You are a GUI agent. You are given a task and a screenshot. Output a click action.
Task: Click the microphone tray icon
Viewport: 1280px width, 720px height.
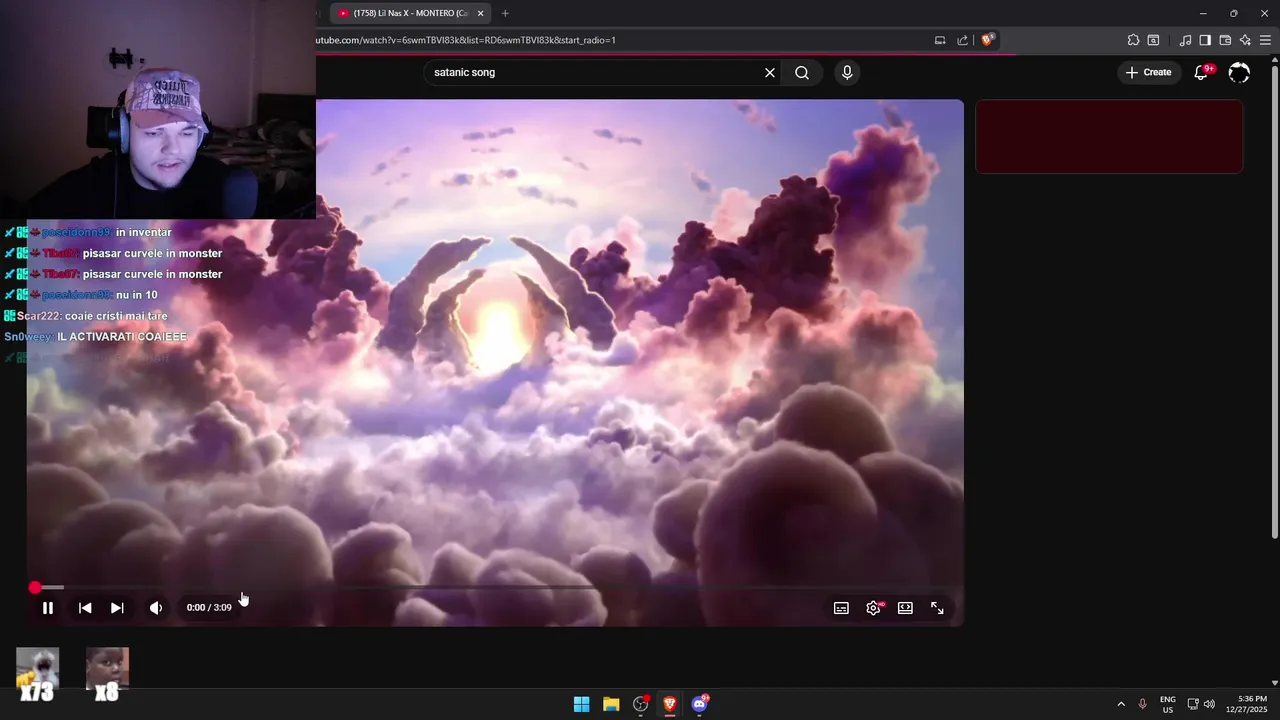click(x=1142, y=704)
